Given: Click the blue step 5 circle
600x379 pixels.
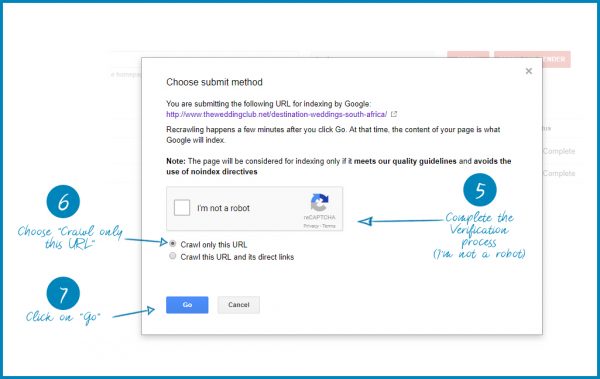Looking at the screenshot, I should coord(480,190).
